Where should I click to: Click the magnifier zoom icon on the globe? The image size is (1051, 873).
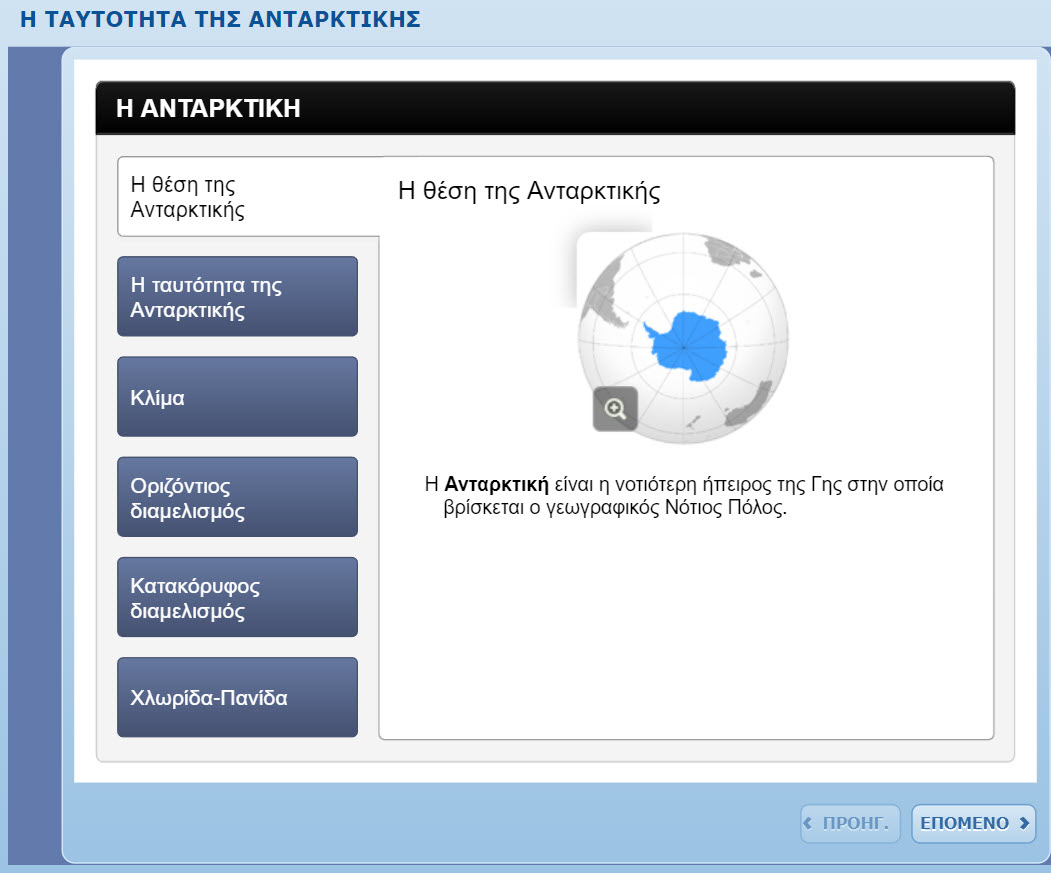pos(615,408)
